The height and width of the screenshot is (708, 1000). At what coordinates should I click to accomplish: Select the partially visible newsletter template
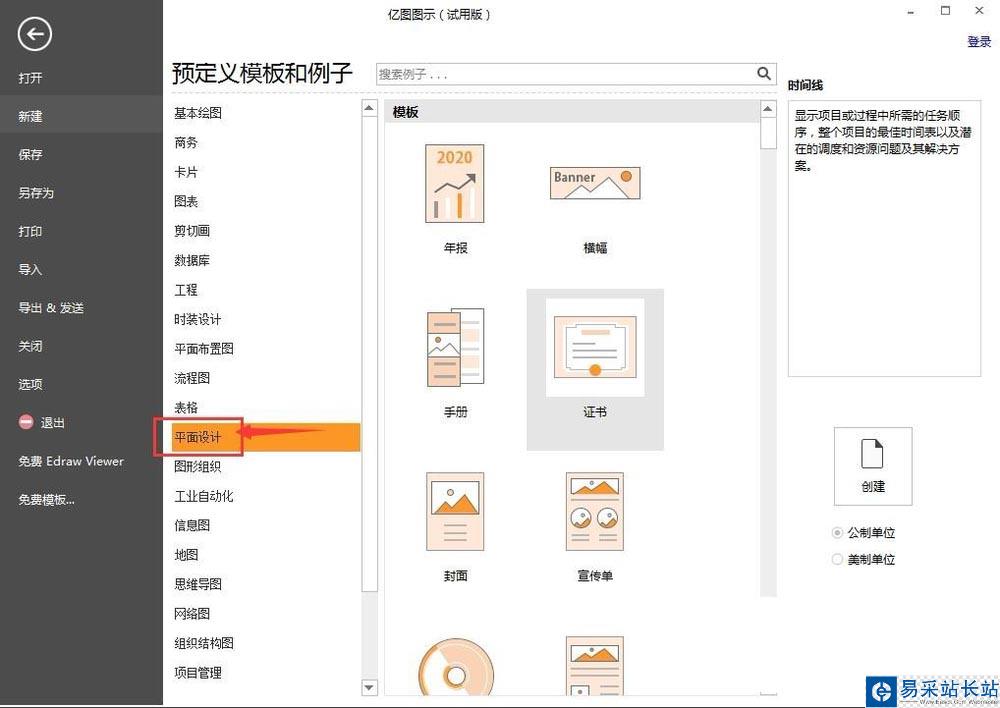point(594,665)
